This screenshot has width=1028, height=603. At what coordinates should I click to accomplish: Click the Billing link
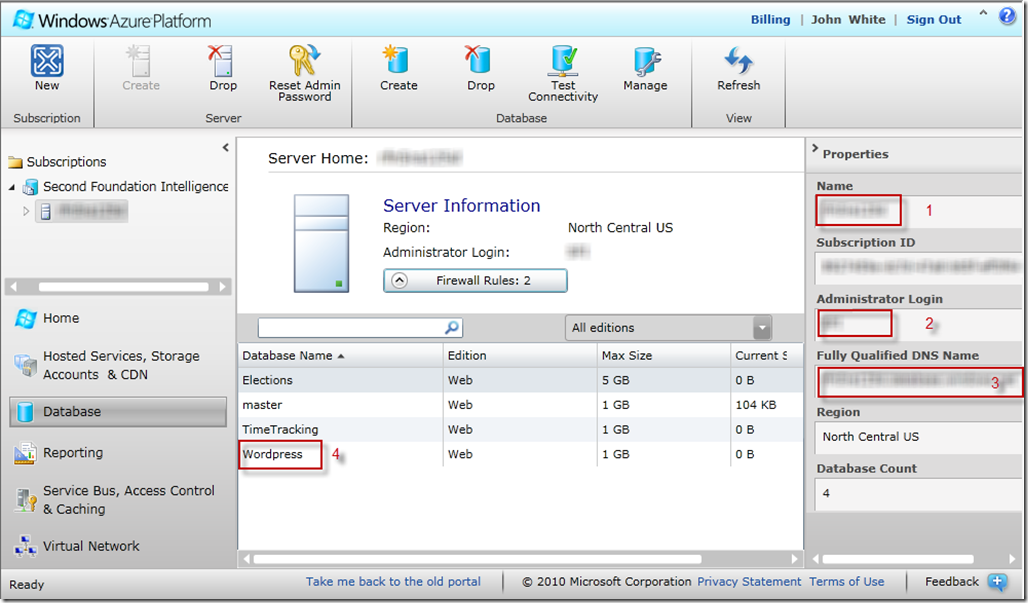click(x=770, y=20)
